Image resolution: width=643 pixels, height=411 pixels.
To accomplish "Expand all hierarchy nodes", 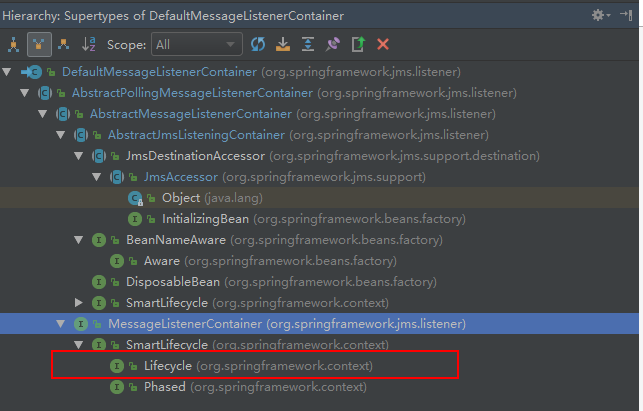I will pos(308,44).
